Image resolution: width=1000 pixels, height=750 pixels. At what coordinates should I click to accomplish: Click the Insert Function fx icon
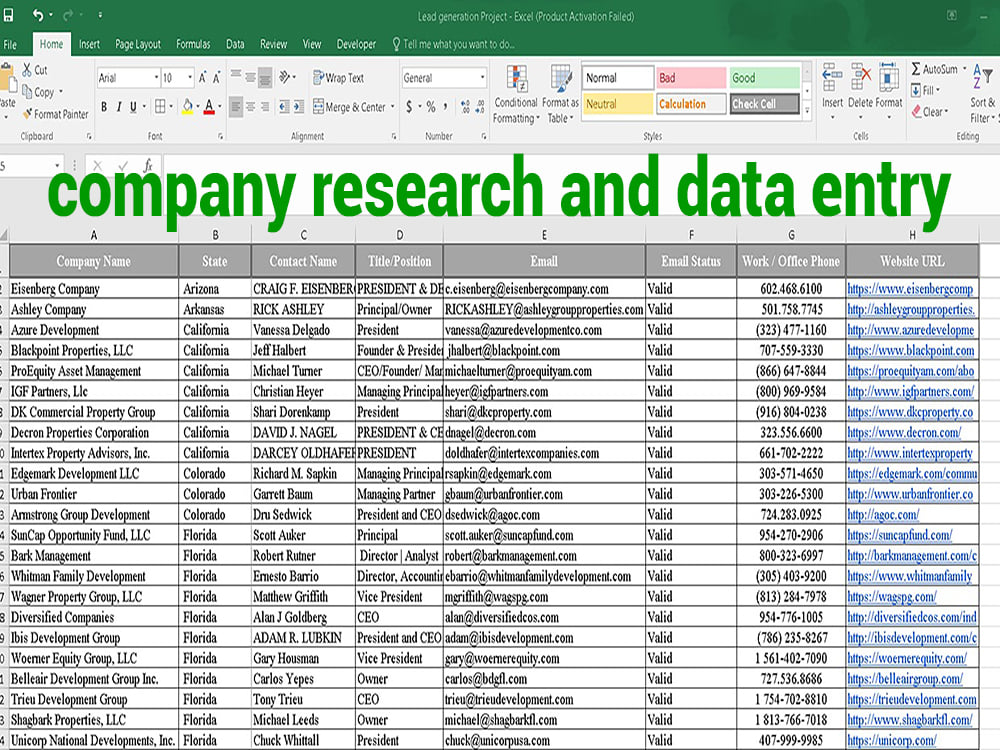pyautogui.click(x=147, y=166)
